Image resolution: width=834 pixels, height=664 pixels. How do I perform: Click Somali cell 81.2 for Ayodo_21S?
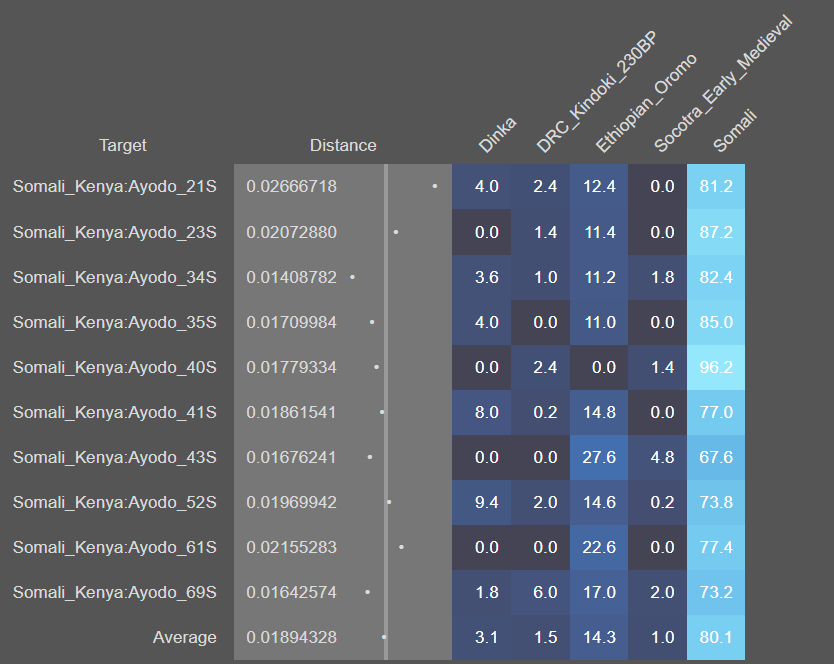coord(716,187)
